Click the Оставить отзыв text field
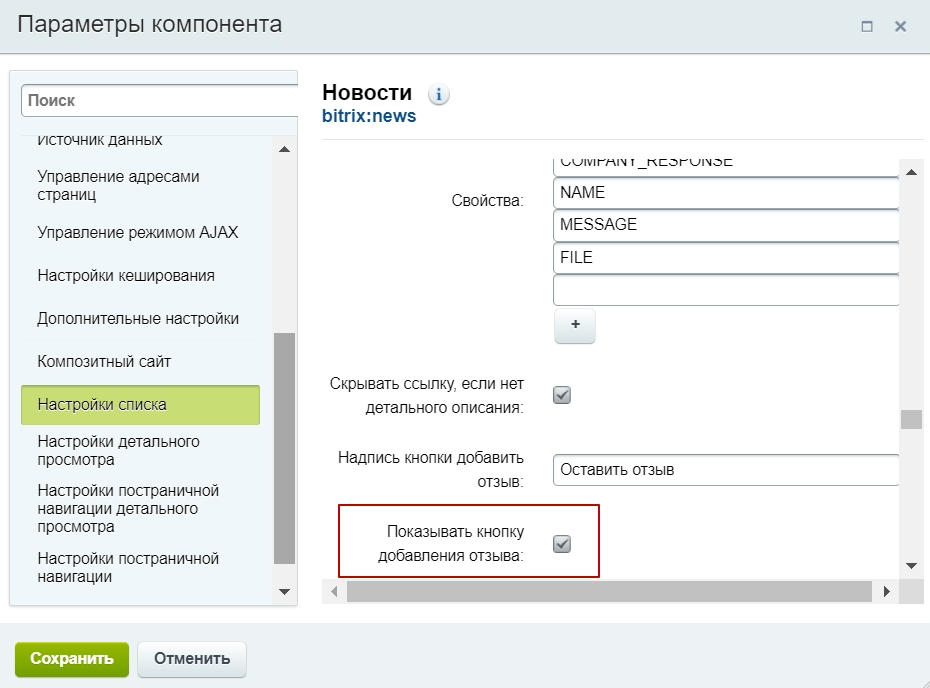This screenshot has height=688, width=930. [x=725, y=469]
